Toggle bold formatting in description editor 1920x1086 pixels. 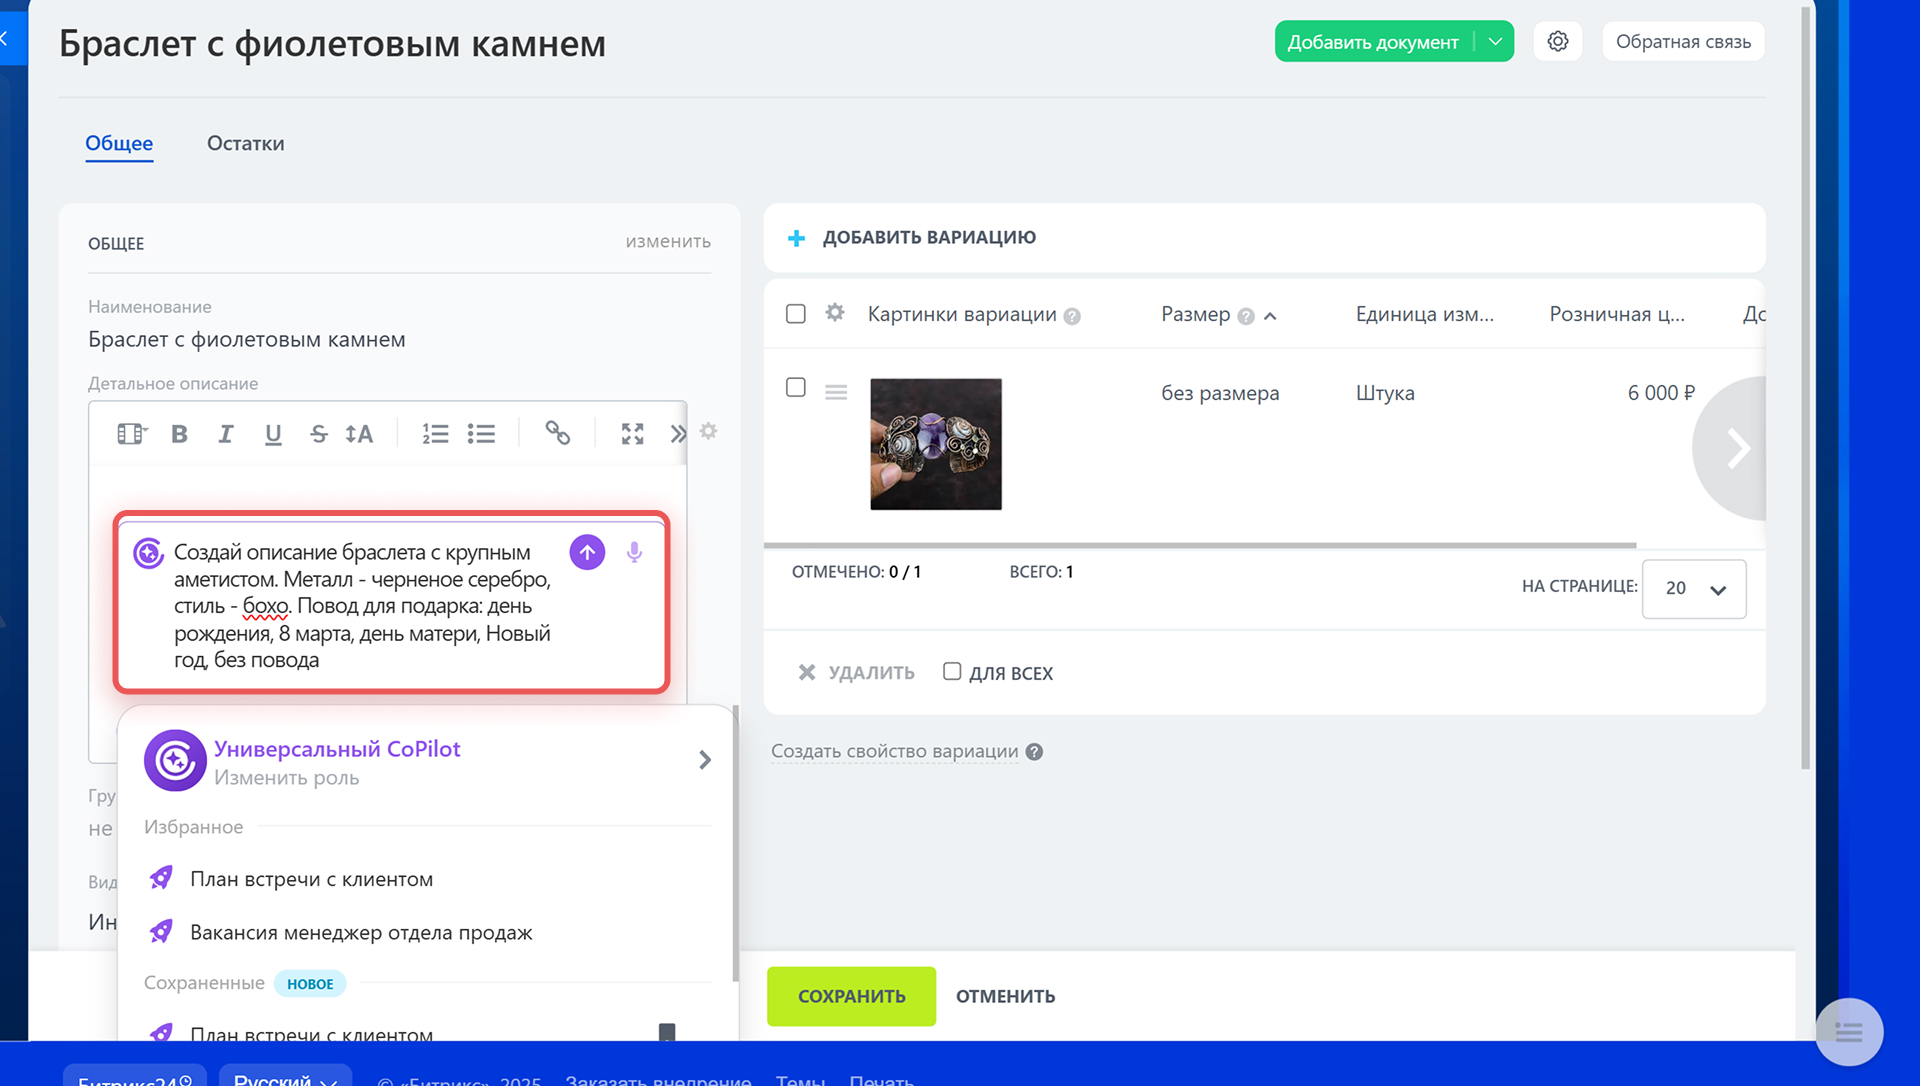(179, 433)
